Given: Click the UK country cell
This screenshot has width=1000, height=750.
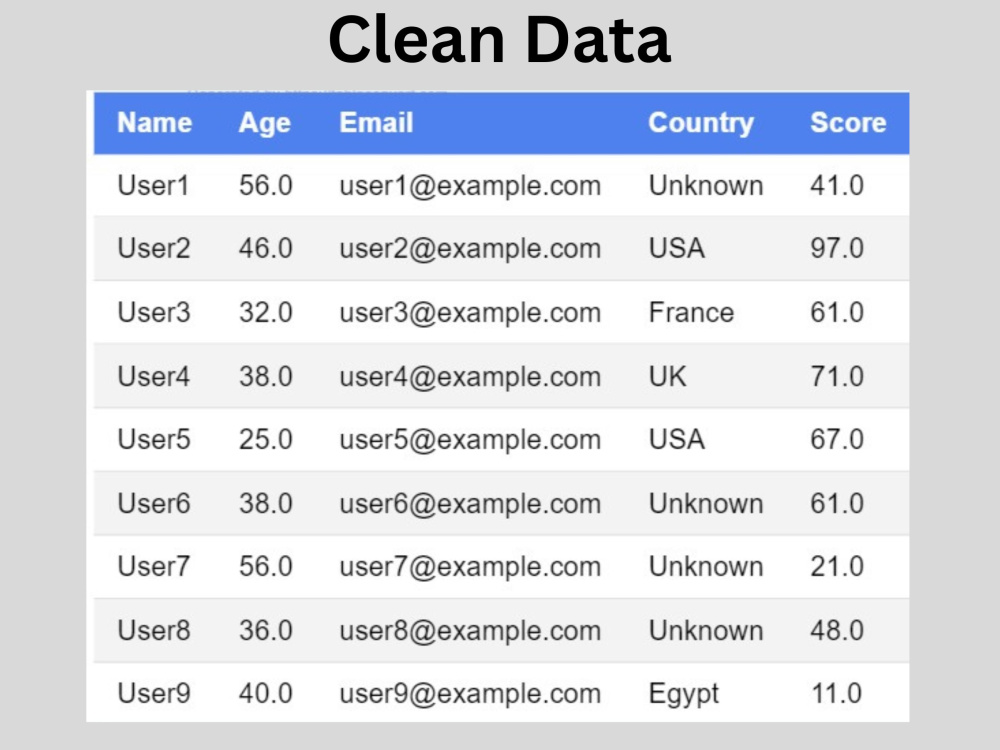Looking at the screenshot, I should (667, 376).
